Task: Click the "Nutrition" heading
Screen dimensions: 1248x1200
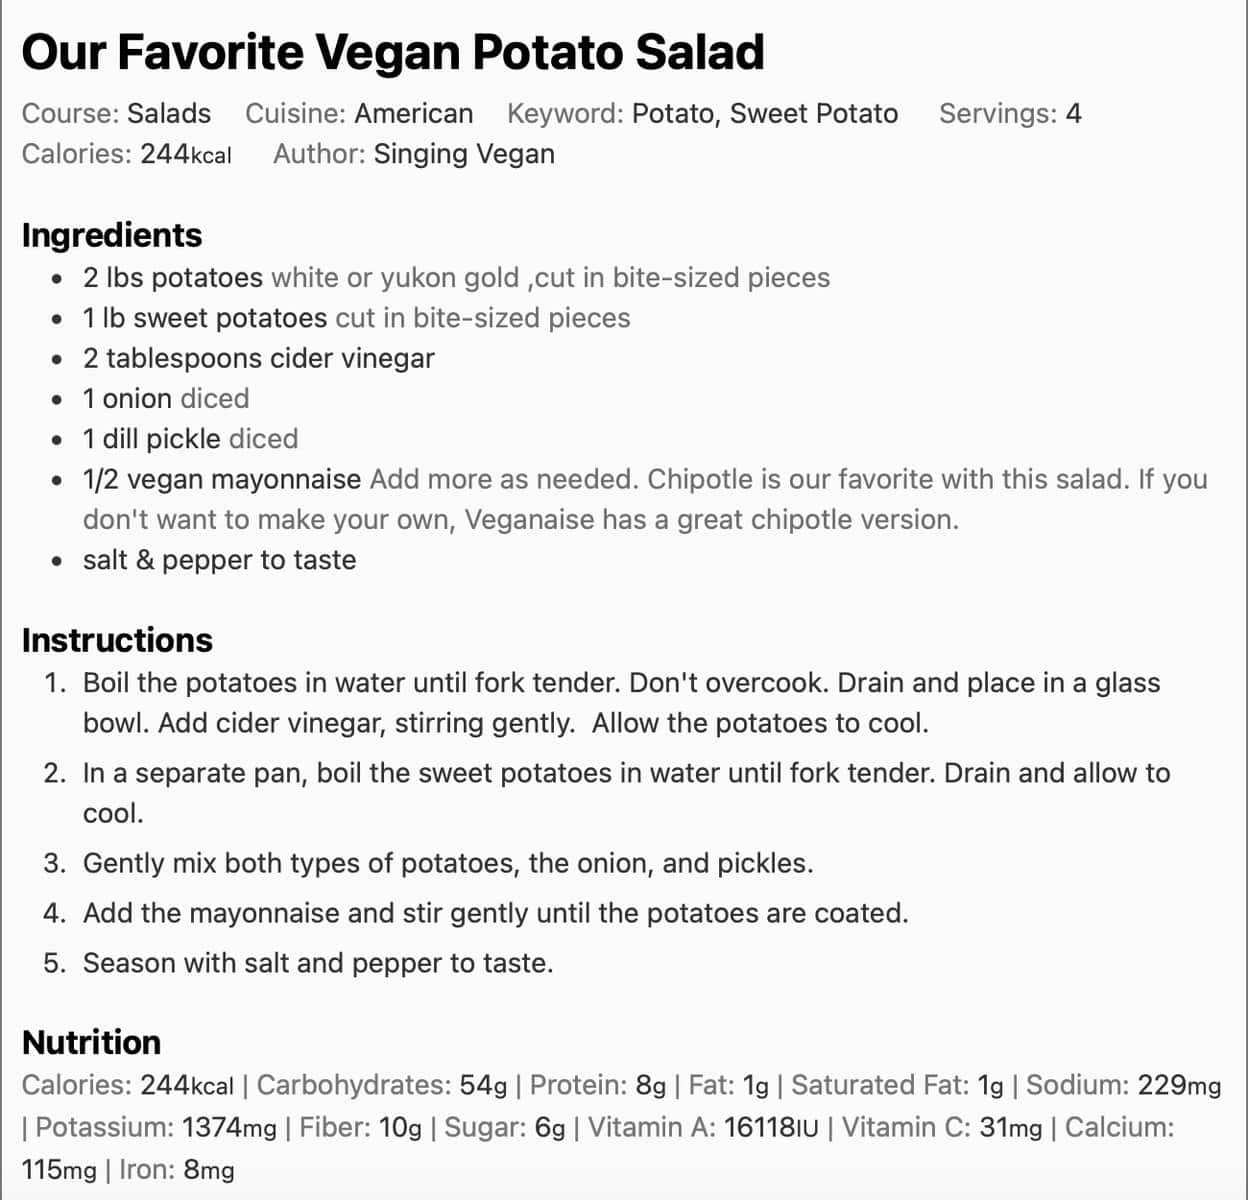Action: click(91, 1042)
